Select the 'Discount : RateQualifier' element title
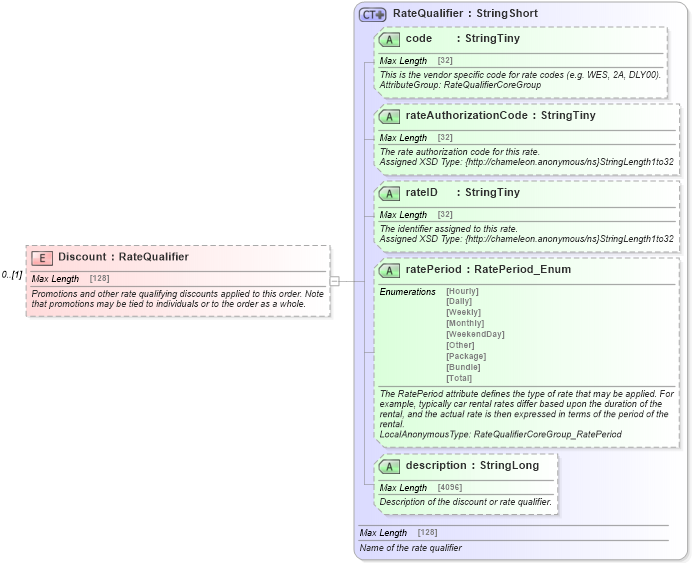This screenshot has height=563, width=692. 123,257
